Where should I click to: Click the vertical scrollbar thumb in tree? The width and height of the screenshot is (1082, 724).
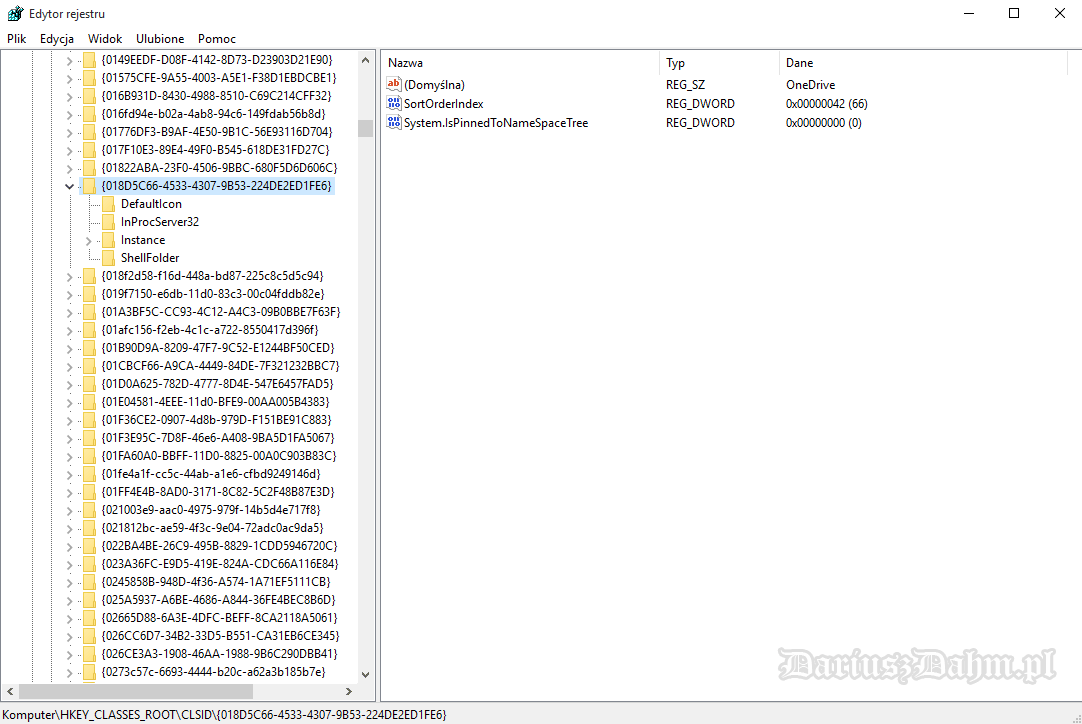pos(365,128)
